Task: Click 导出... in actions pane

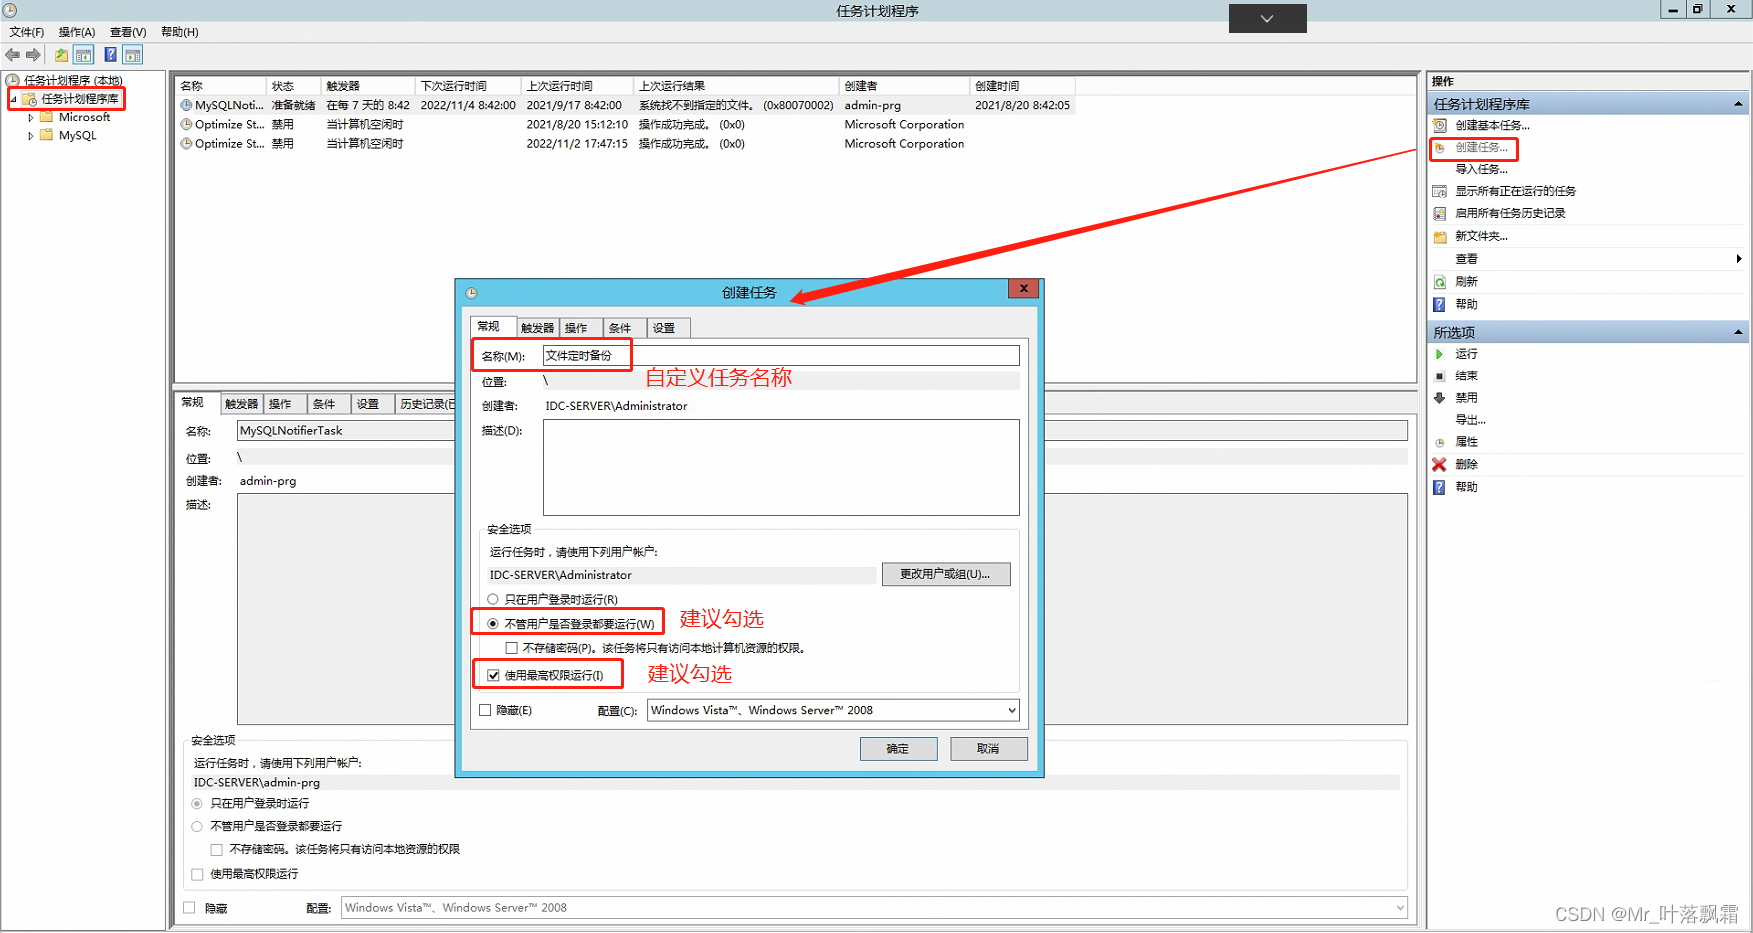Action: coord(1470,420)
